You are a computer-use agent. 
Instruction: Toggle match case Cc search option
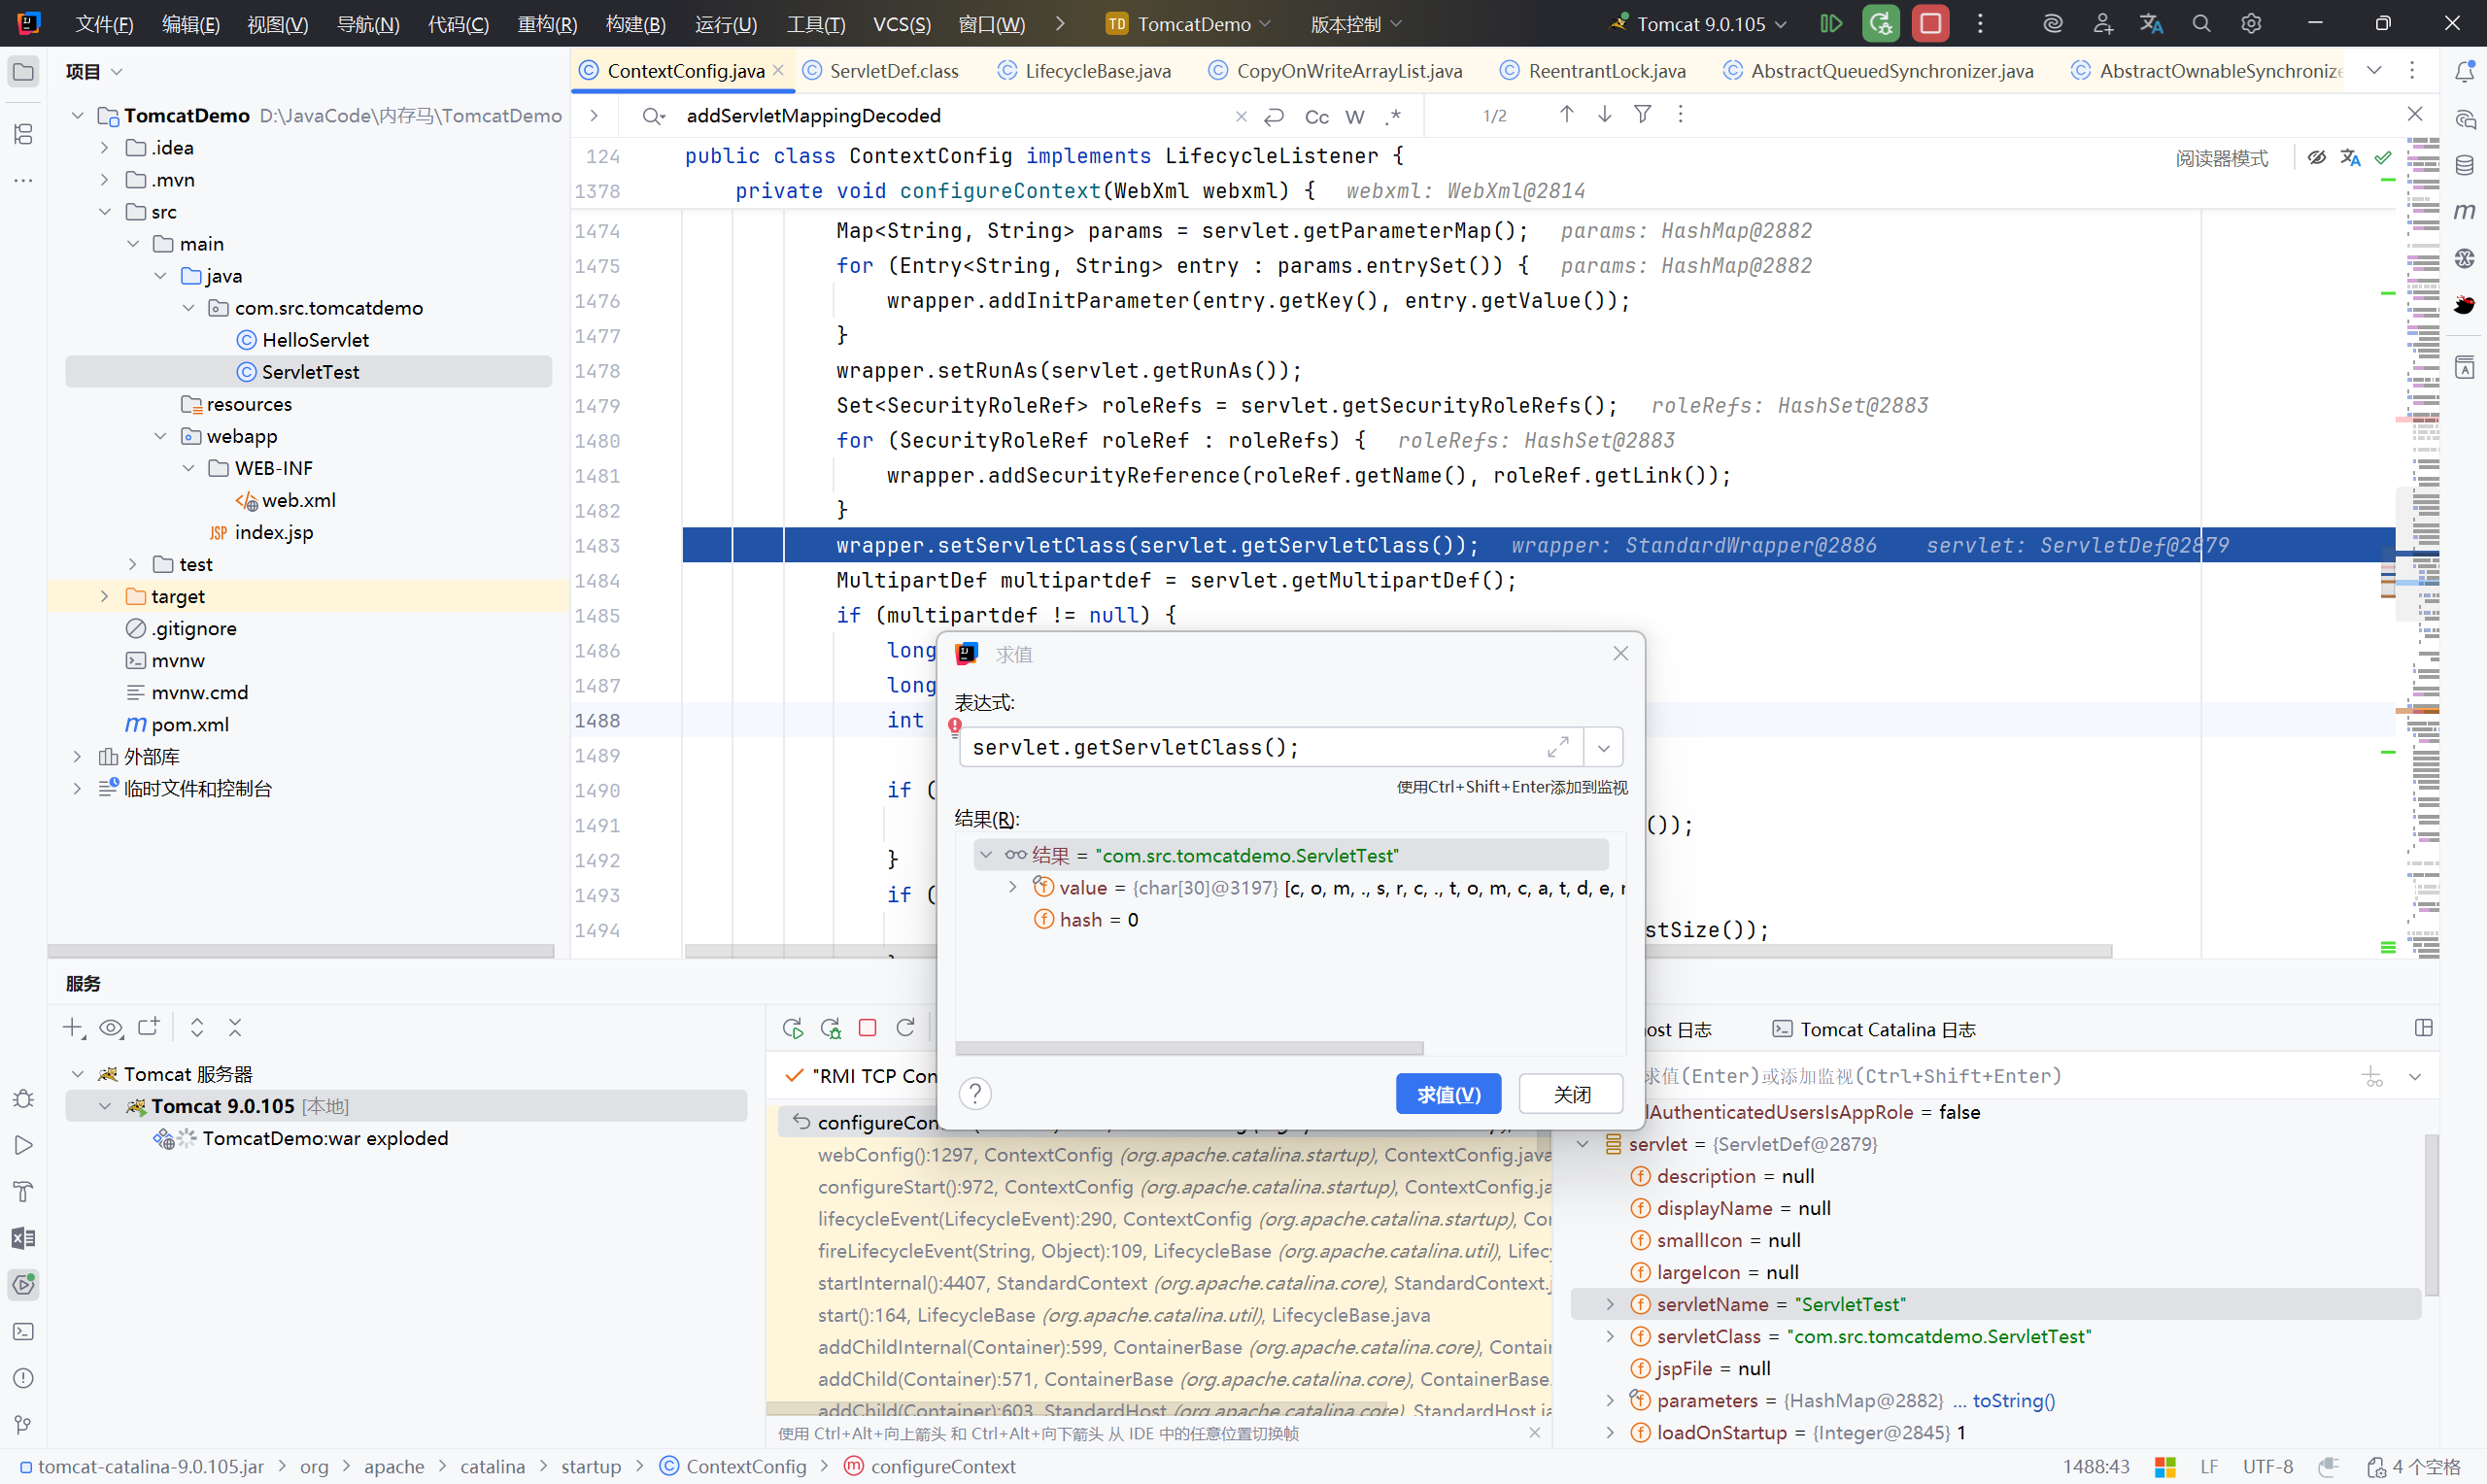(x=1316, y=116)
